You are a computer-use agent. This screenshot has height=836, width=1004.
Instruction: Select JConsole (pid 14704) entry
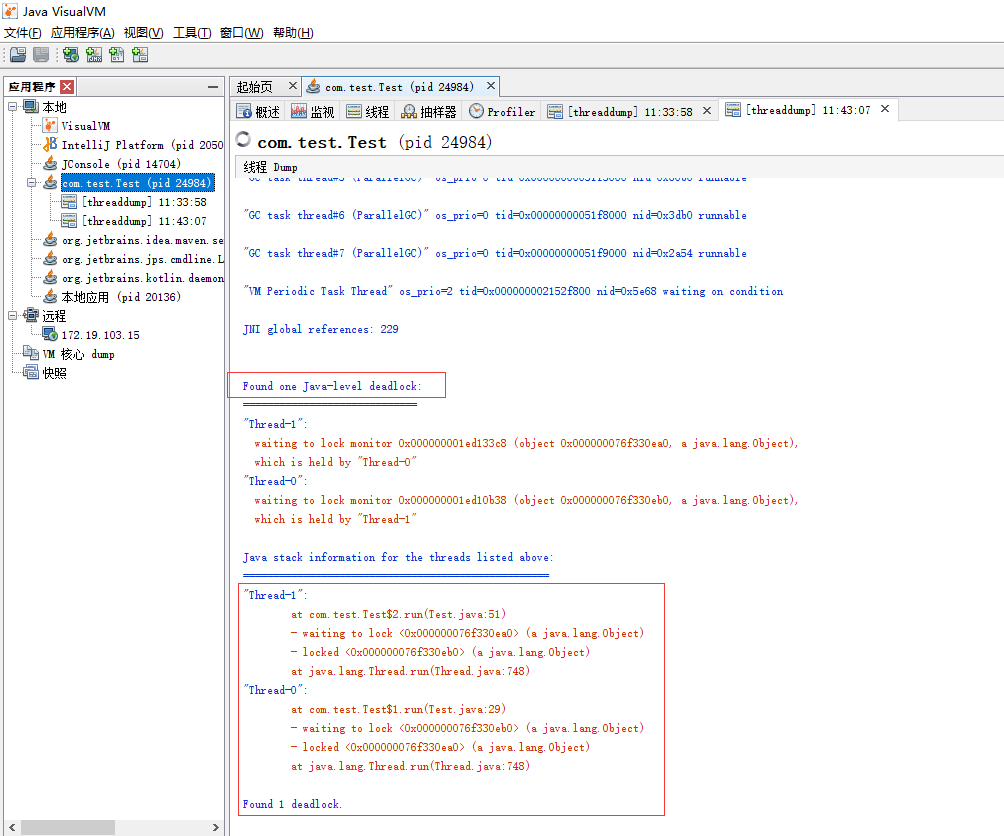pos(121,164)
